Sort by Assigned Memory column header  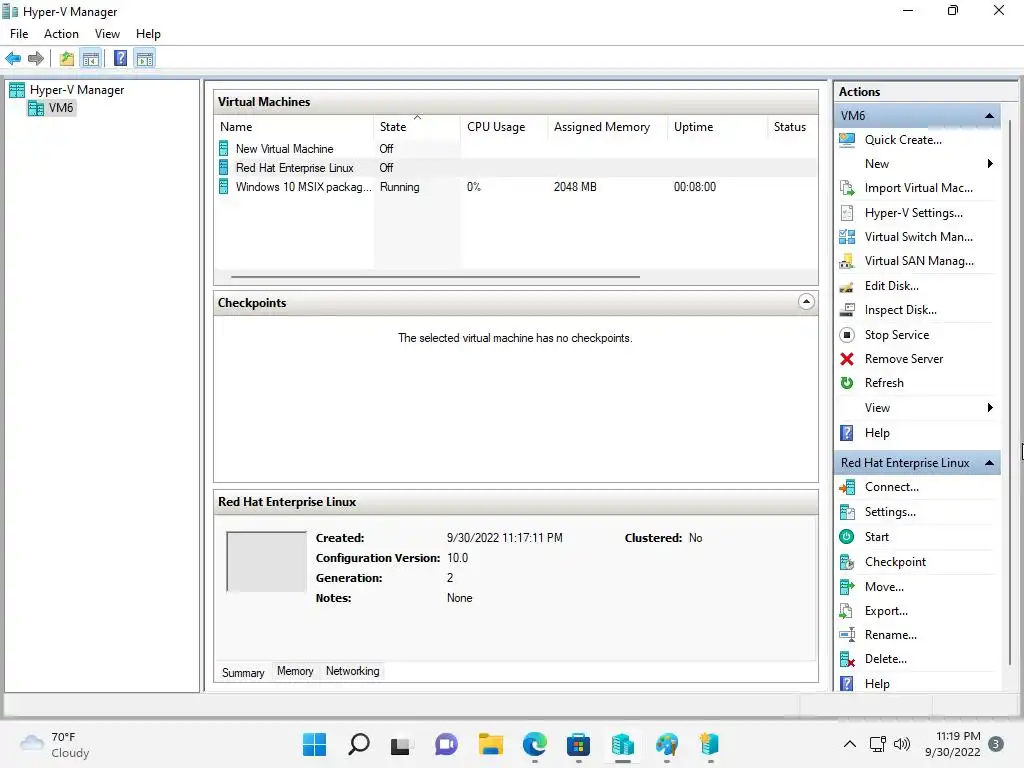click(607, 127)
